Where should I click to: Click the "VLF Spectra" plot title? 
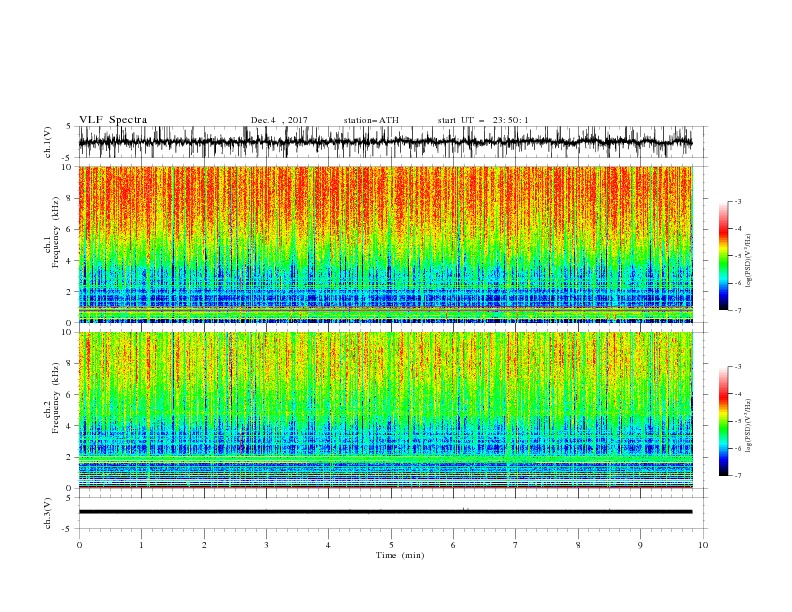click(113, 120)
